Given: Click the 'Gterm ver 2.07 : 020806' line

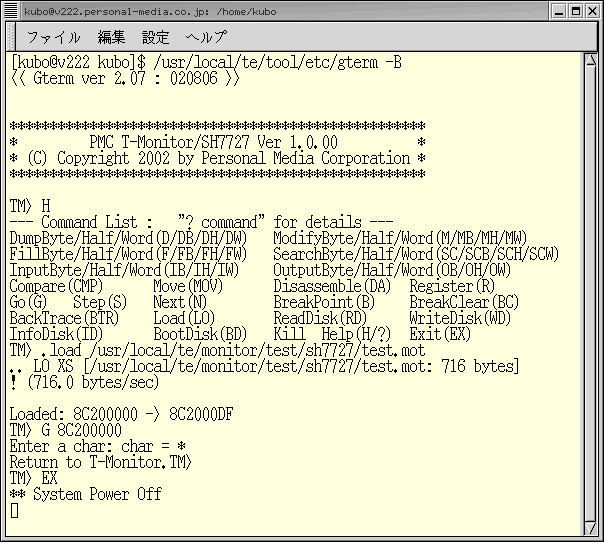Looking at the screenshot, I should pyautogui.click(x=125, y=78).
